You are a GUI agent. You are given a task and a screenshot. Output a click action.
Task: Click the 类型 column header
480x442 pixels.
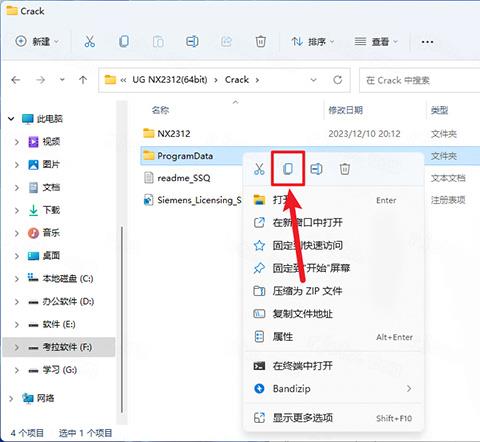[x=439, y=110]
